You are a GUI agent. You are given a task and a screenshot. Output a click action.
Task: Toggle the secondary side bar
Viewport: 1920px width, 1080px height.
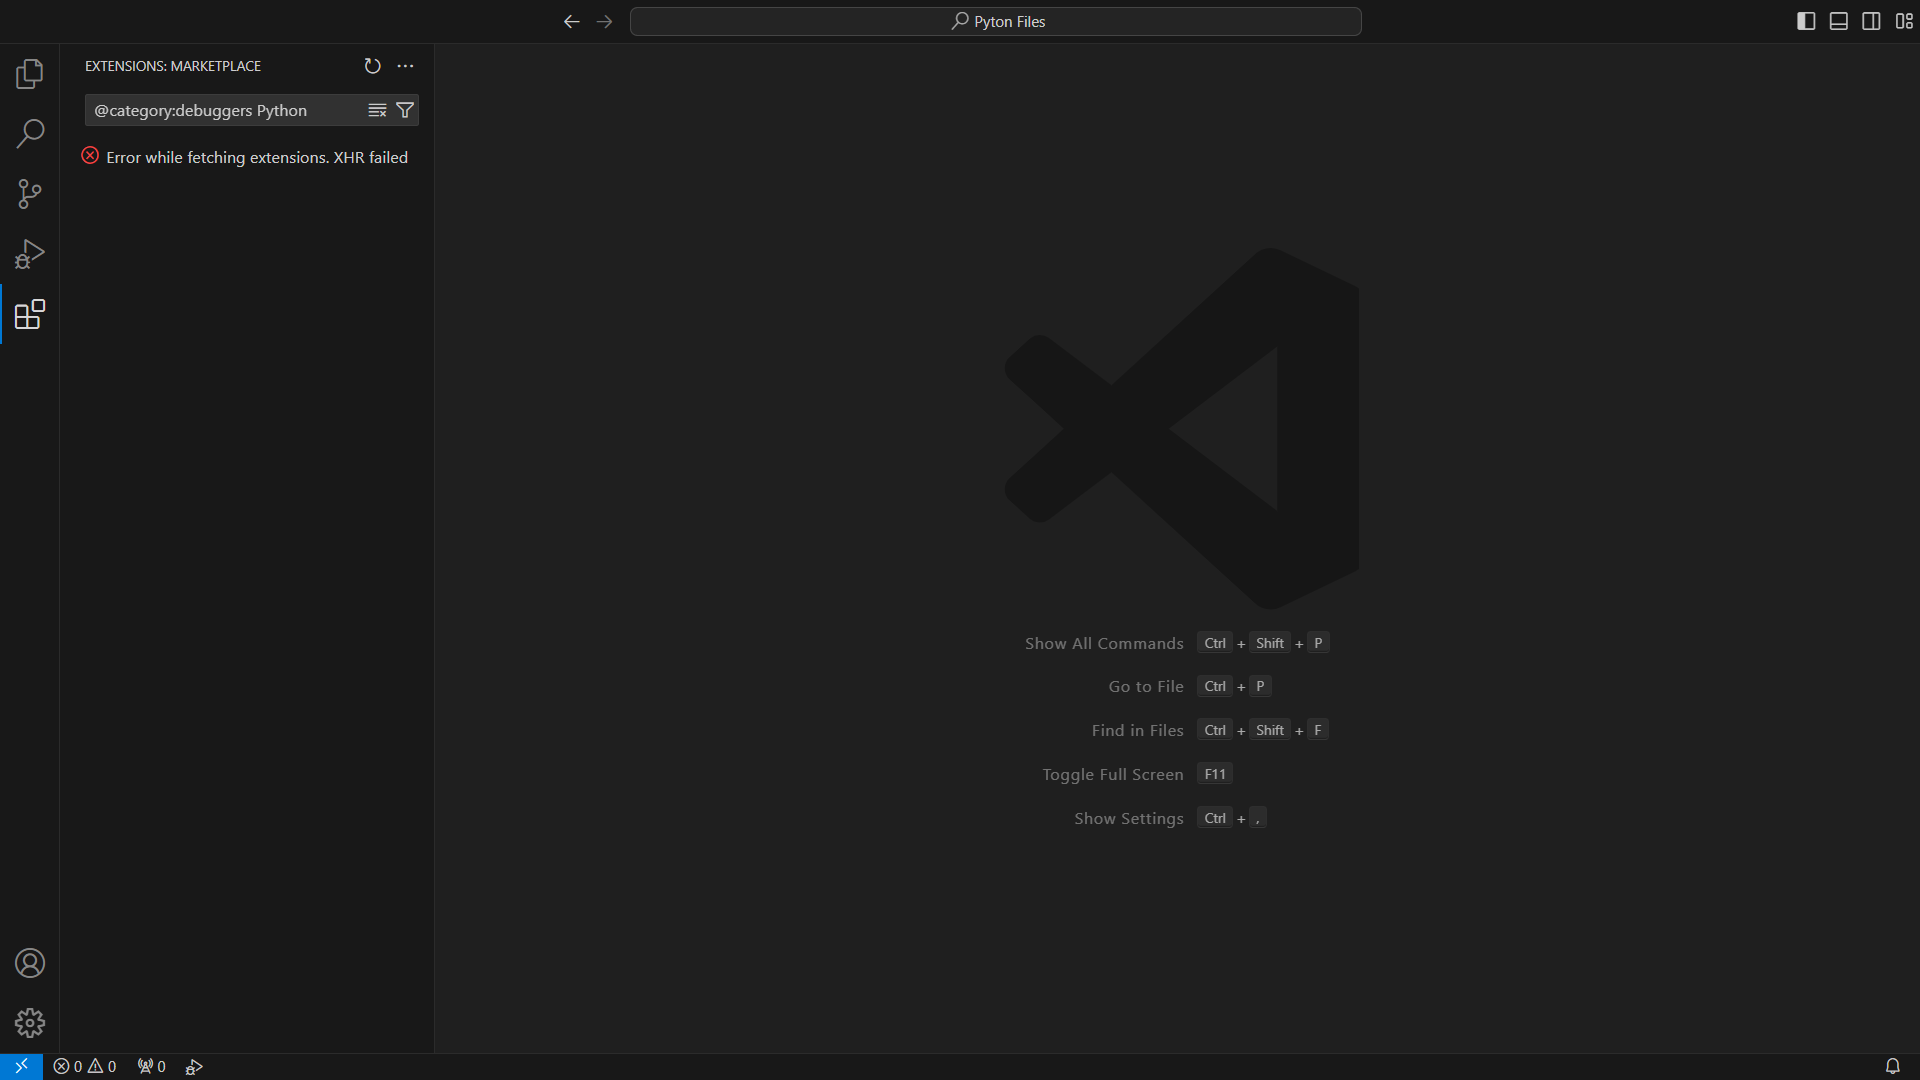click(1871, 22)
